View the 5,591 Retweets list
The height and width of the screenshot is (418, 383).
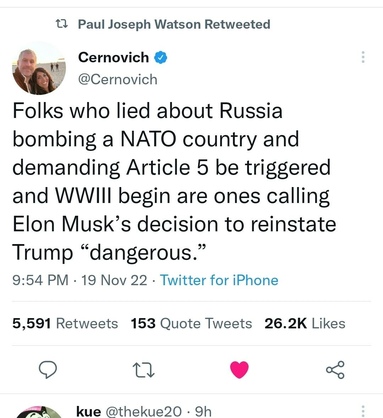pyautogui.click(x=65, y=323)
